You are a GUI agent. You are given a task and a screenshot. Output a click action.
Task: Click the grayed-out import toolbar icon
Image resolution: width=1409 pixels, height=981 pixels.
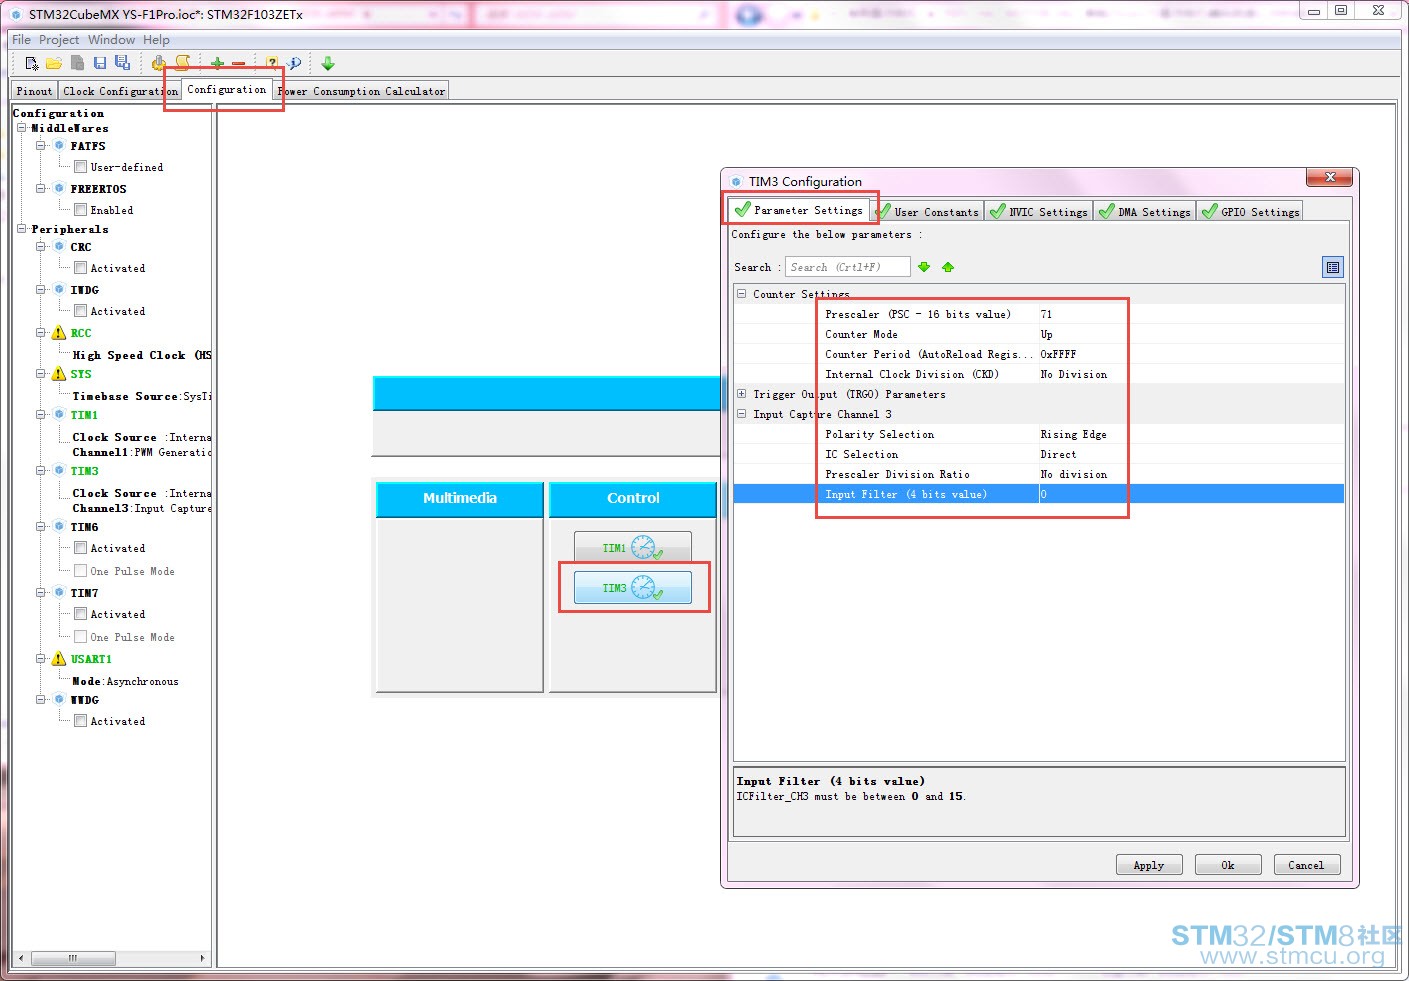[77, 63]
